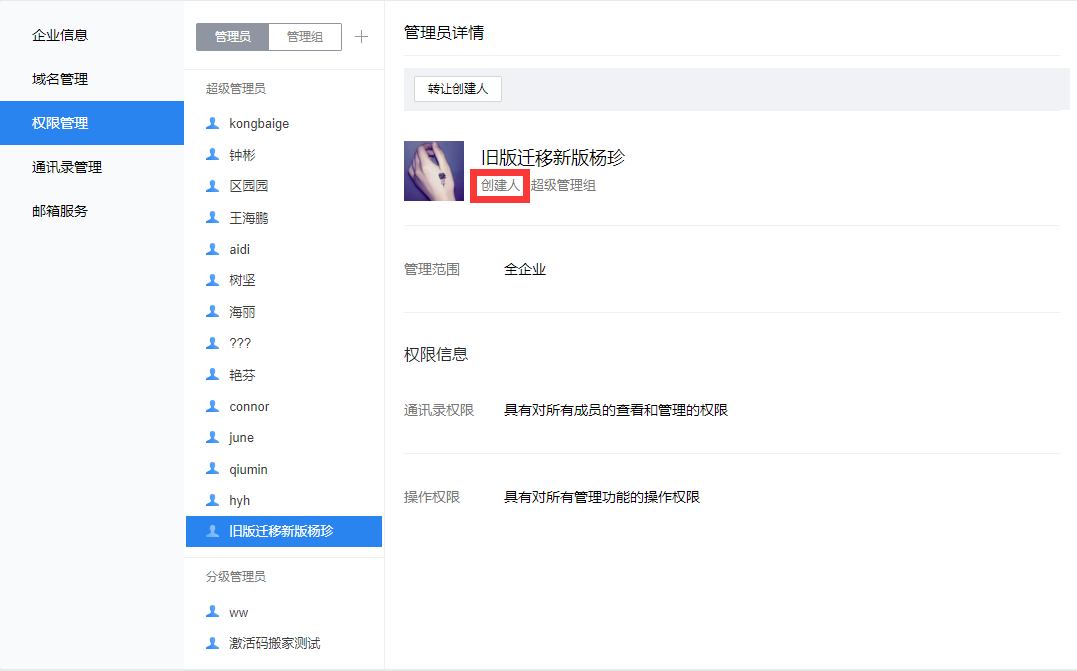This screenshot has width=1077, height=671.
Task: Click user icon next to june
Action: [x=212, y=437]
